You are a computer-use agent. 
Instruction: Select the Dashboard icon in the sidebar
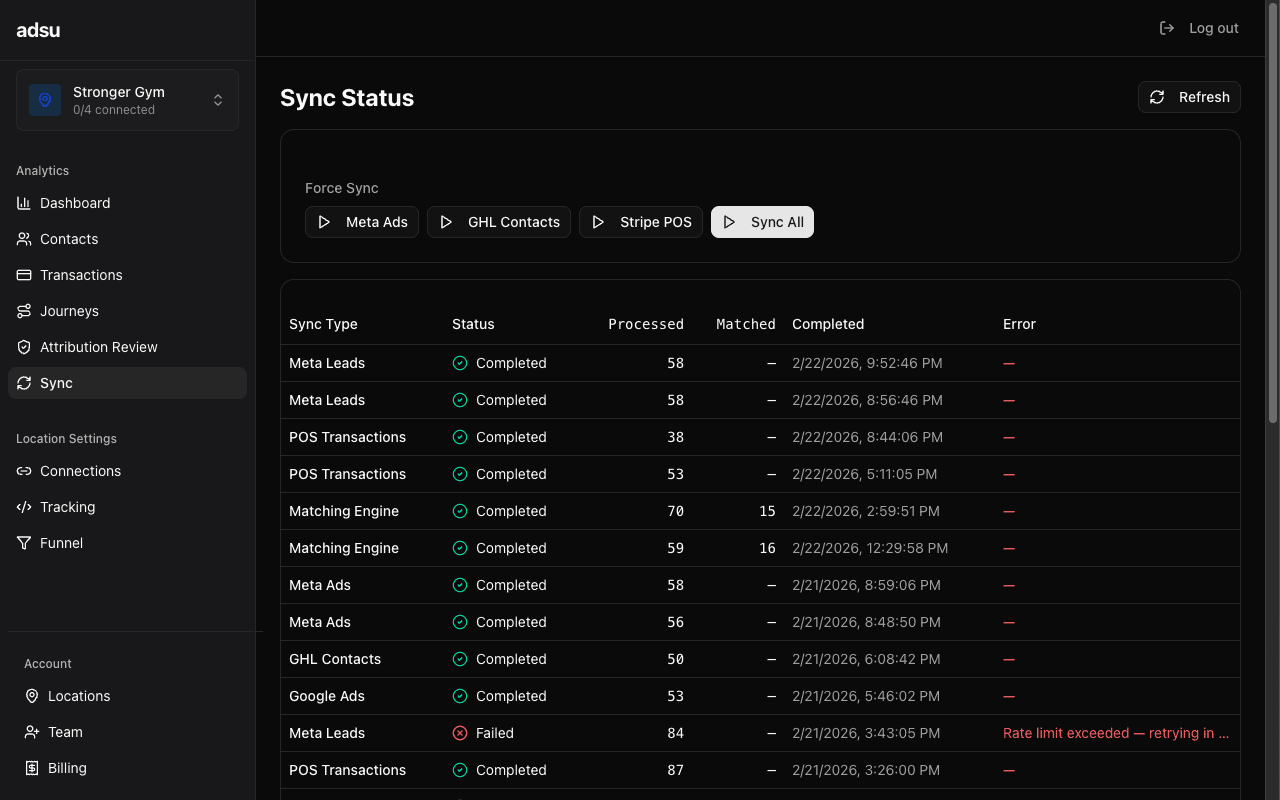[23, 203]
